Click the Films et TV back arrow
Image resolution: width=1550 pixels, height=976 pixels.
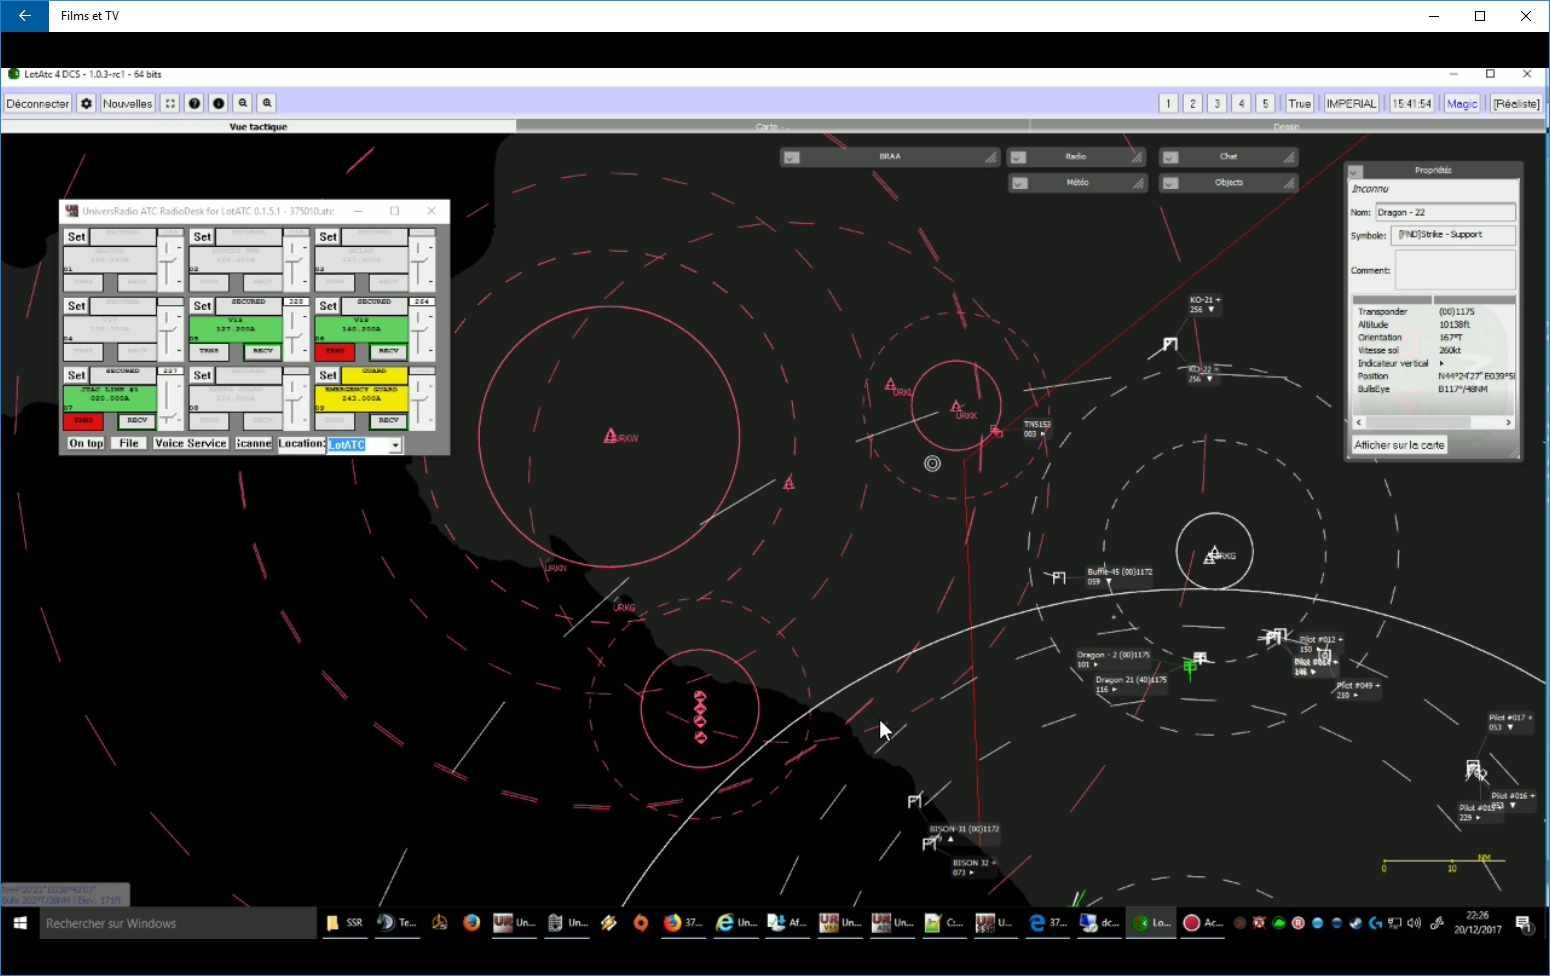24,16
